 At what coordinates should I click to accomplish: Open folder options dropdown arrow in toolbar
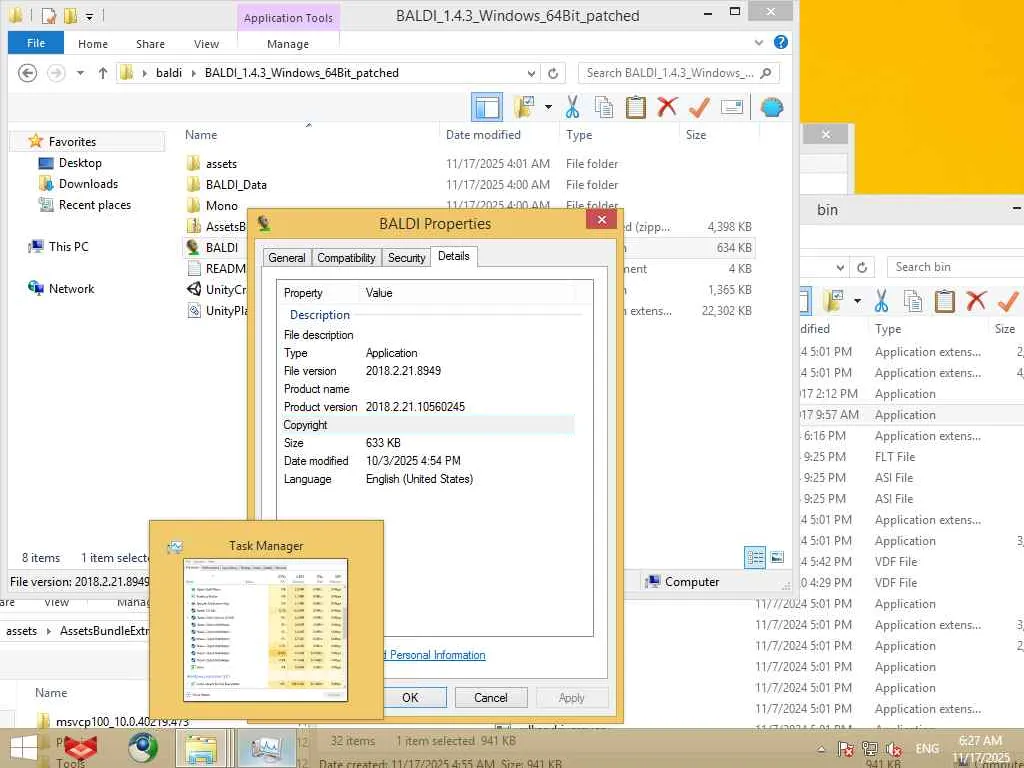(x=548, y=107)
